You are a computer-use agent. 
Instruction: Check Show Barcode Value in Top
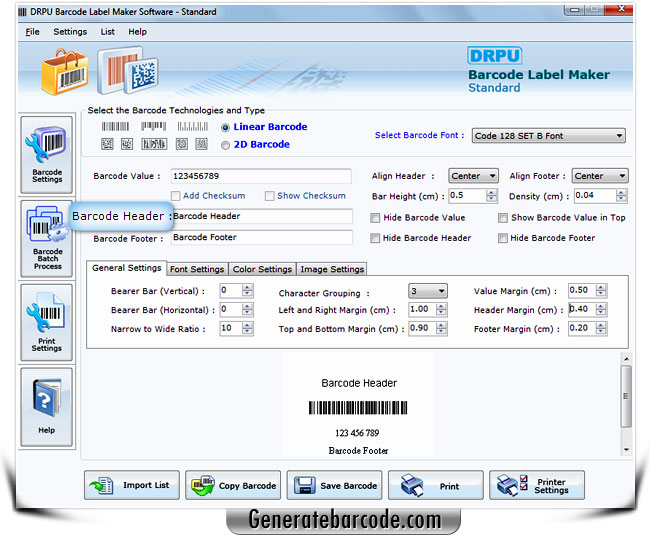[502, 218]
